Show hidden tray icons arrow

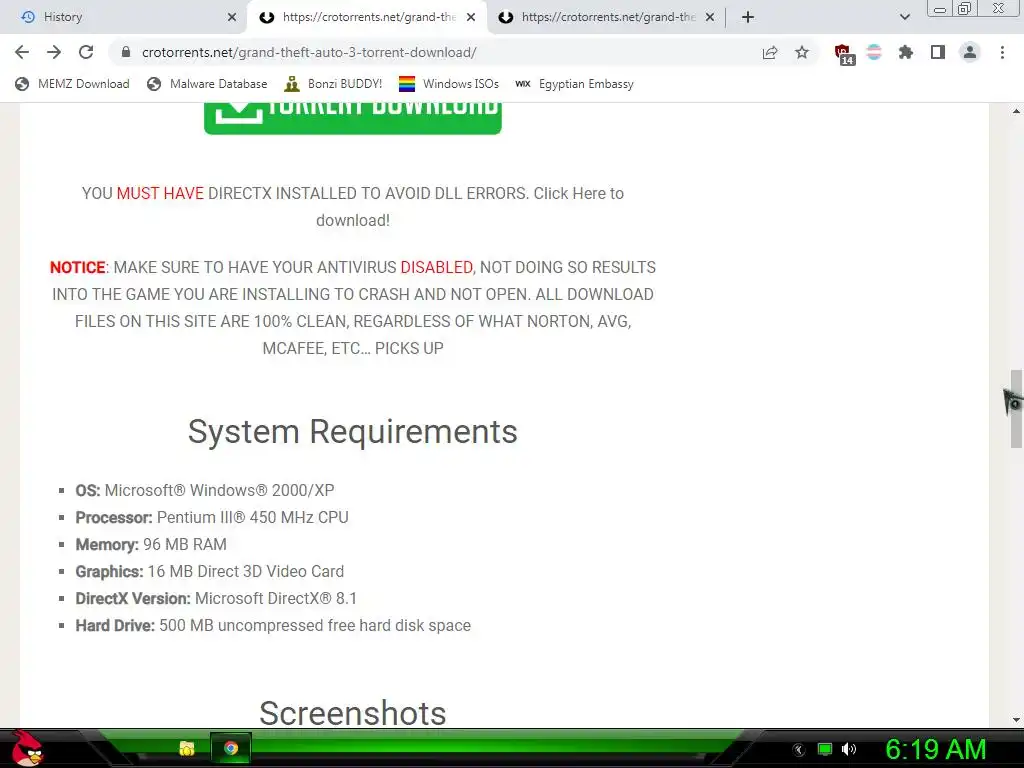pyautogui.click(x=798, y=750)
